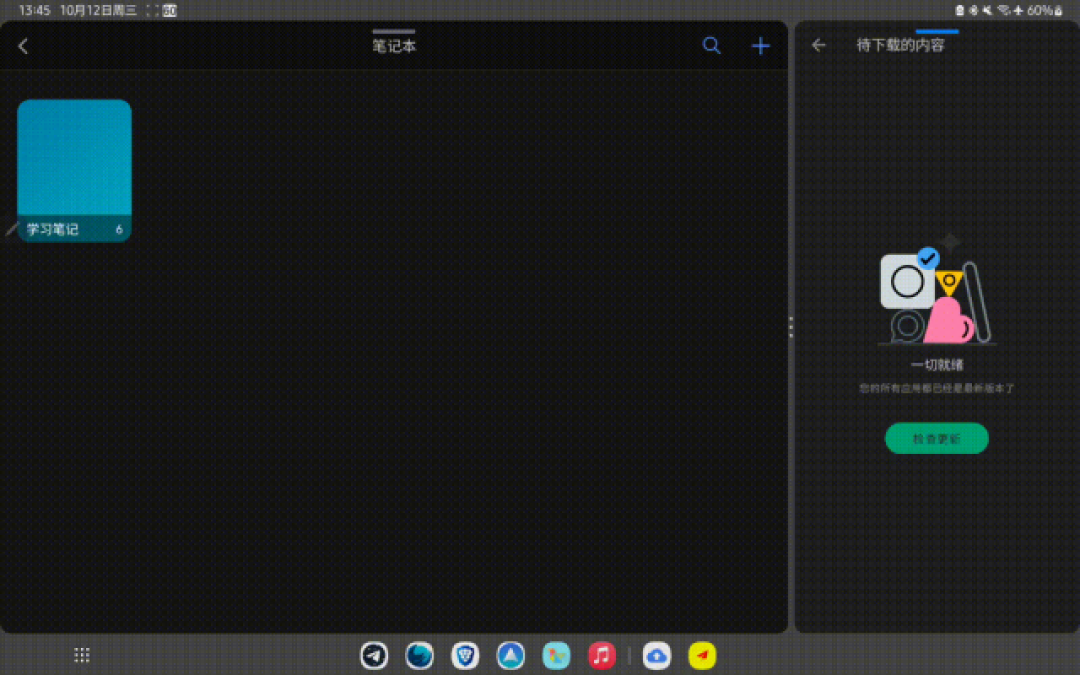Go back from the 笔记本 screen
Viewport: 1080px width, 675px height.
(23, 46)
